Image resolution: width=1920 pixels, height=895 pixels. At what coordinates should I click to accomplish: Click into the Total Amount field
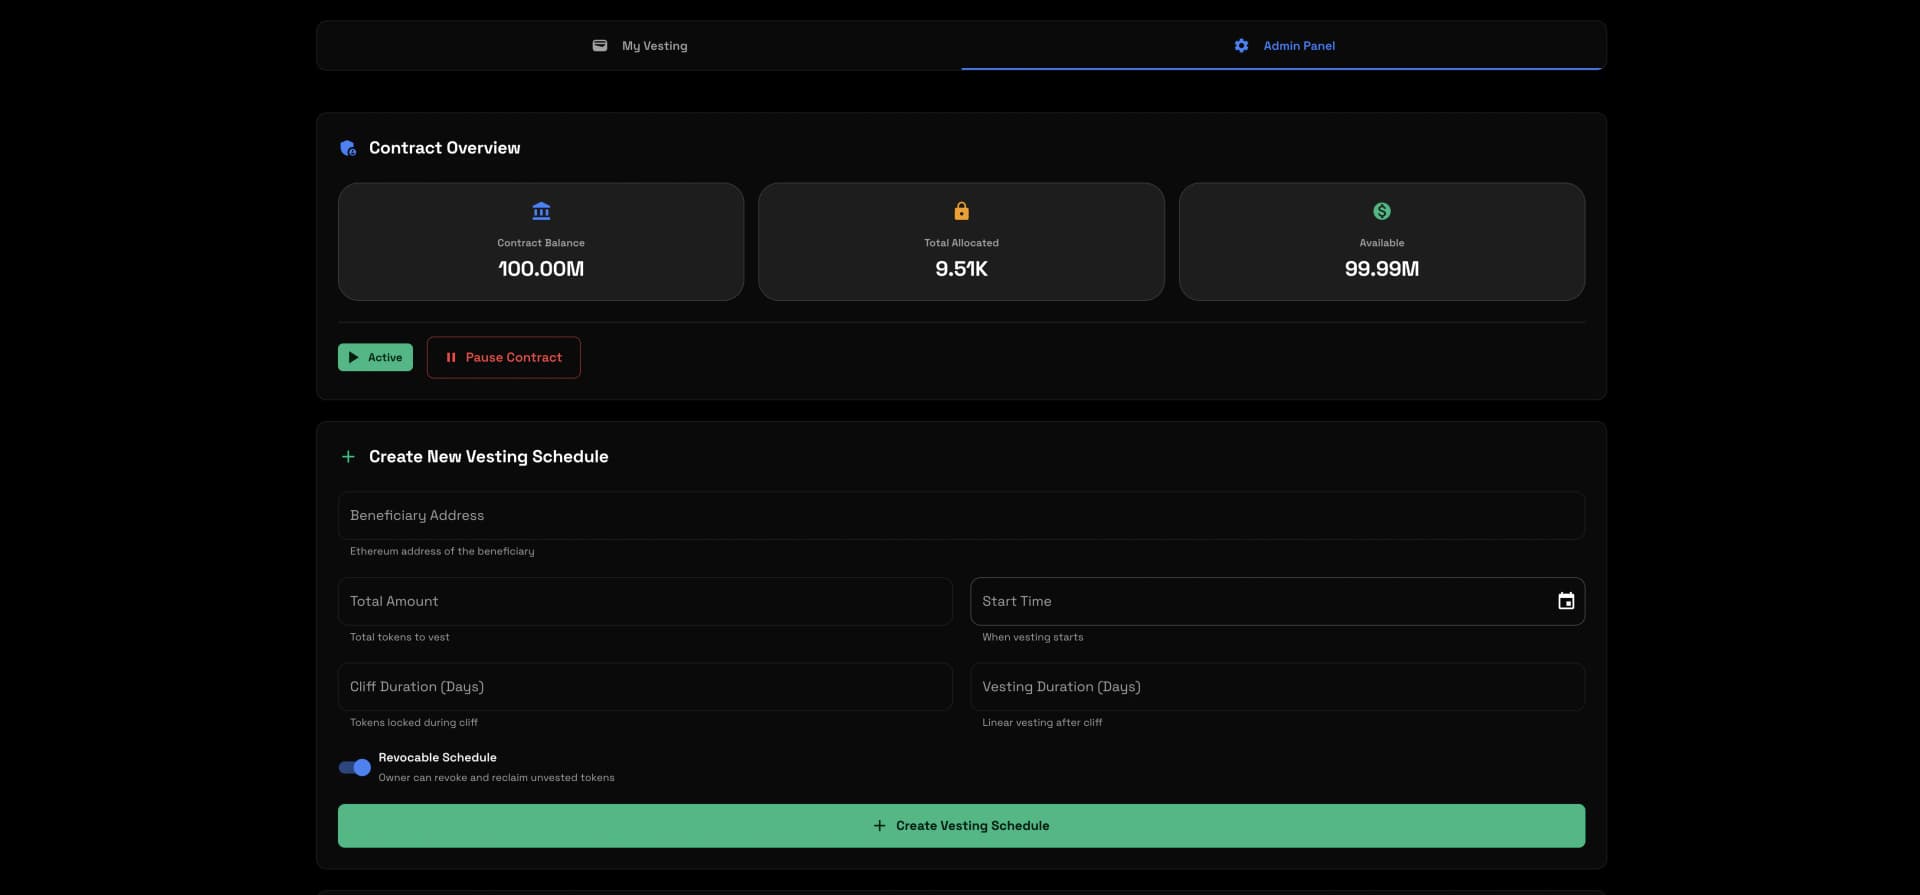tap(645, 601)
